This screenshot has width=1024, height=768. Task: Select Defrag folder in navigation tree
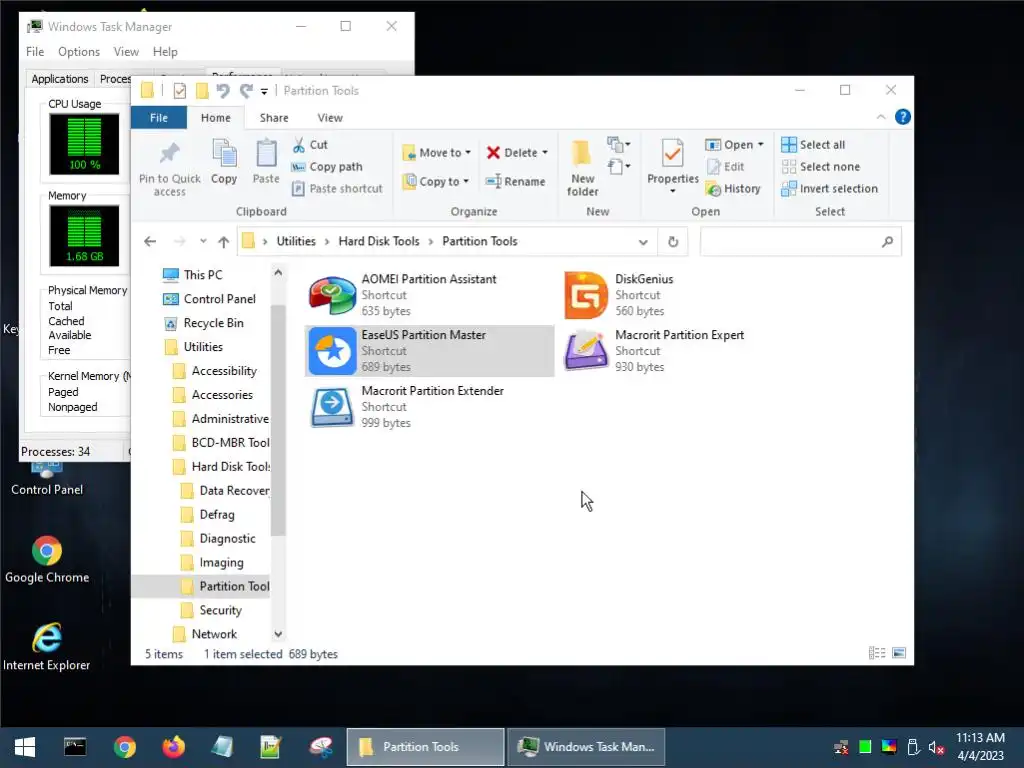point(217,515)
